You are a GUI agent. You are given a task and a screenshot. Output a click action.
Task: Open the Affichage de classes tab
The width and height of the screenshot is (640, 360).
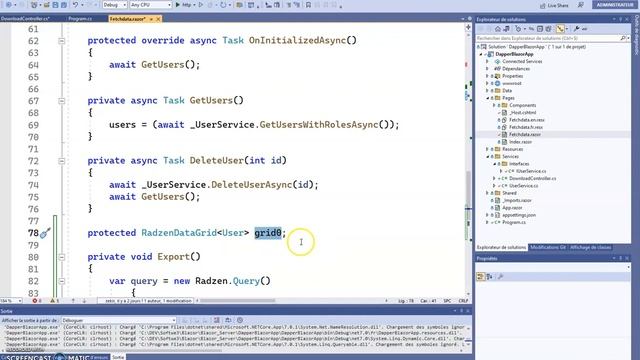click(x=590, y=247)
